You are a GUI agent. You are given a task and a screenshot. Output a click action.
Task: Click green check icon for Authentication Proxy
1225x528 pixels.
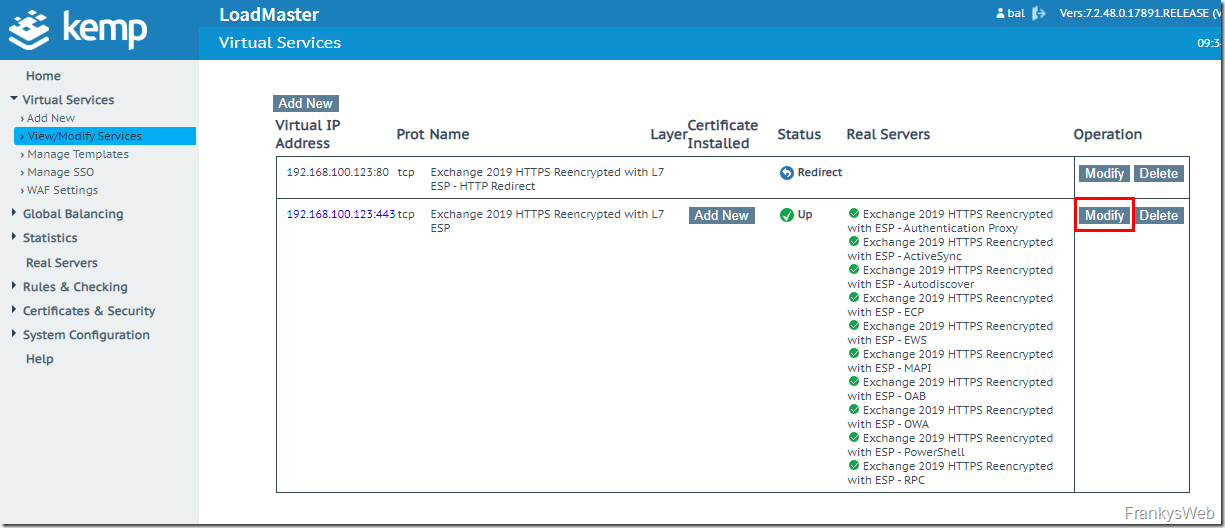coord(853,213)
